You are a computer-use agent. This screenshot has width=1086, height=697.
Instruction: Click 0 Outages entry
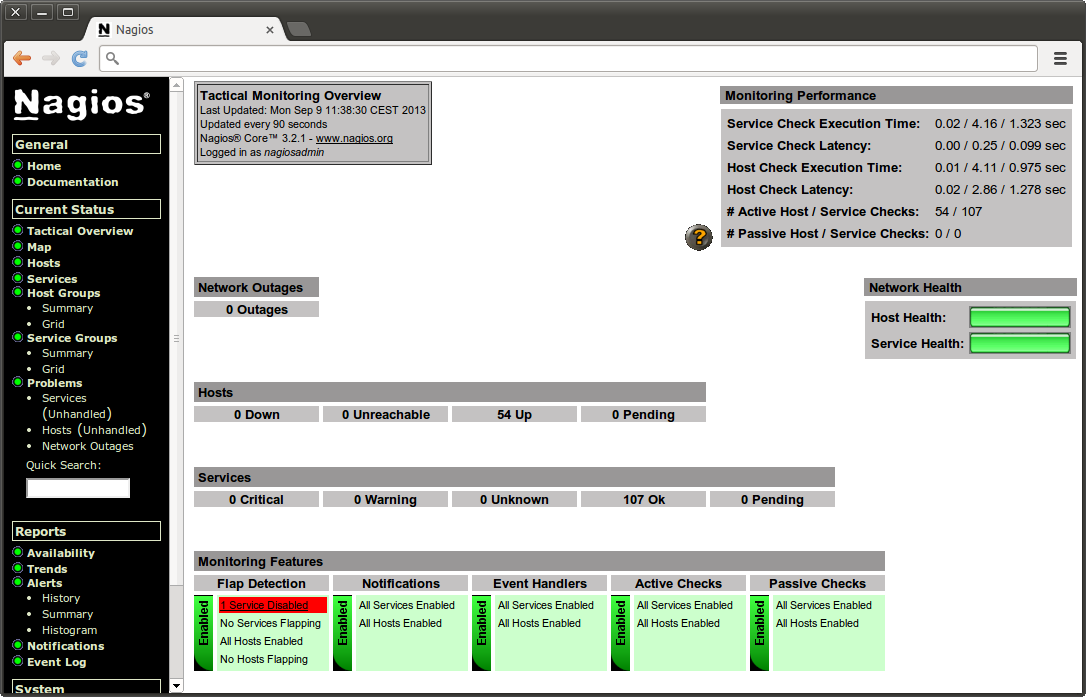click(256, 310)
